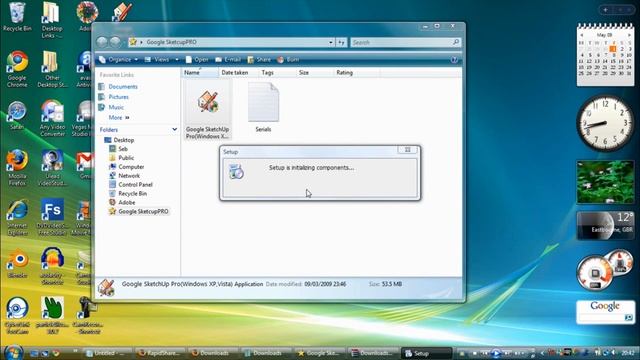
Task: Collapse the Folders pane chevron
Action: click(x=175, y=129)
